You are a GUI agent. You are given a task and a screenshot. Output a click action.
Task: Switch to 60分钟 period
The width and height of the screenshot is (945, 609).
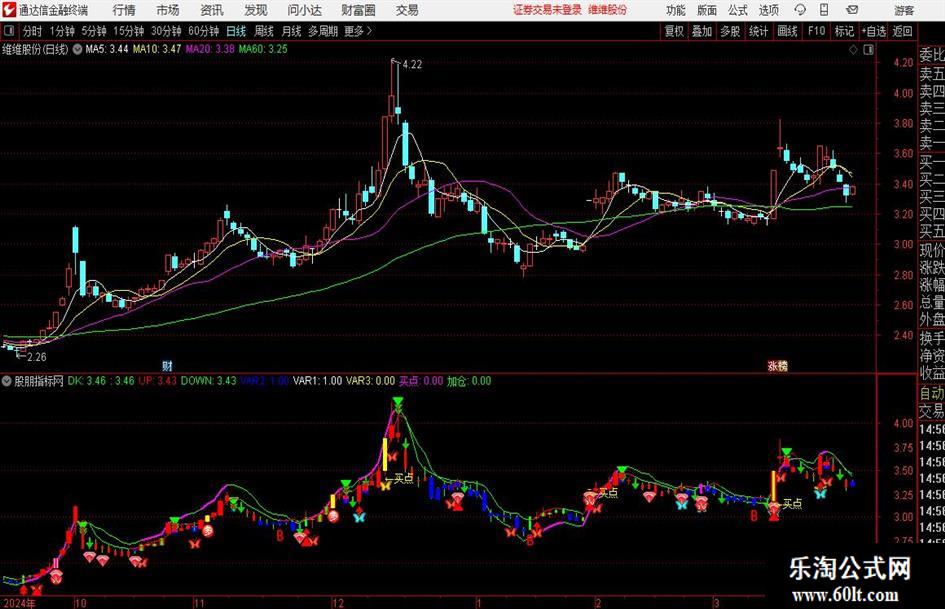203,31
